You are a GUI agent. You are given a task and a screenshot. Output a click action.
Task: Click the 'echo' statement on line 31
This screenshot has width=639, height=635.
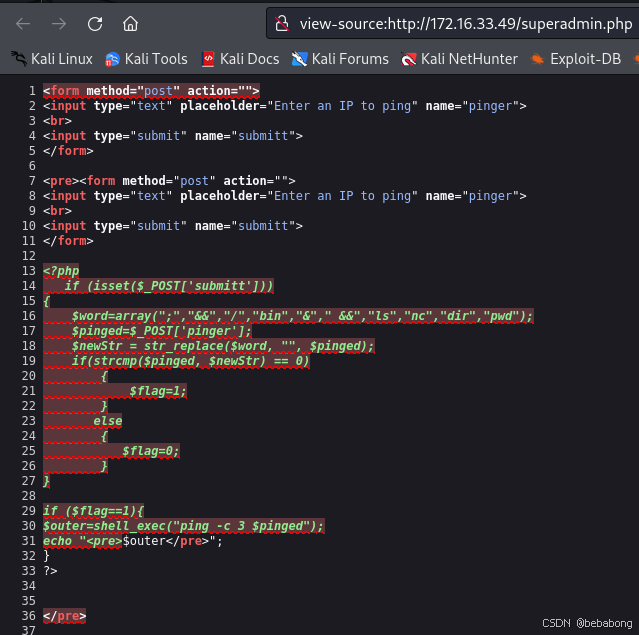coord(133,541)
